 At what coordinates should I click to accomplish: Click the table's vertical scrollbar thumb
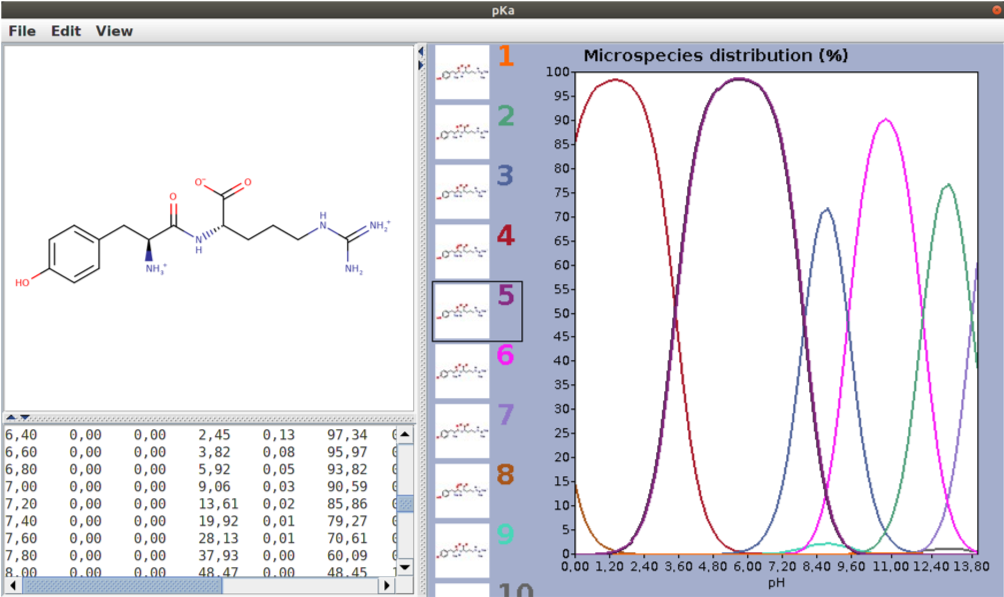[x=405, y=503]
